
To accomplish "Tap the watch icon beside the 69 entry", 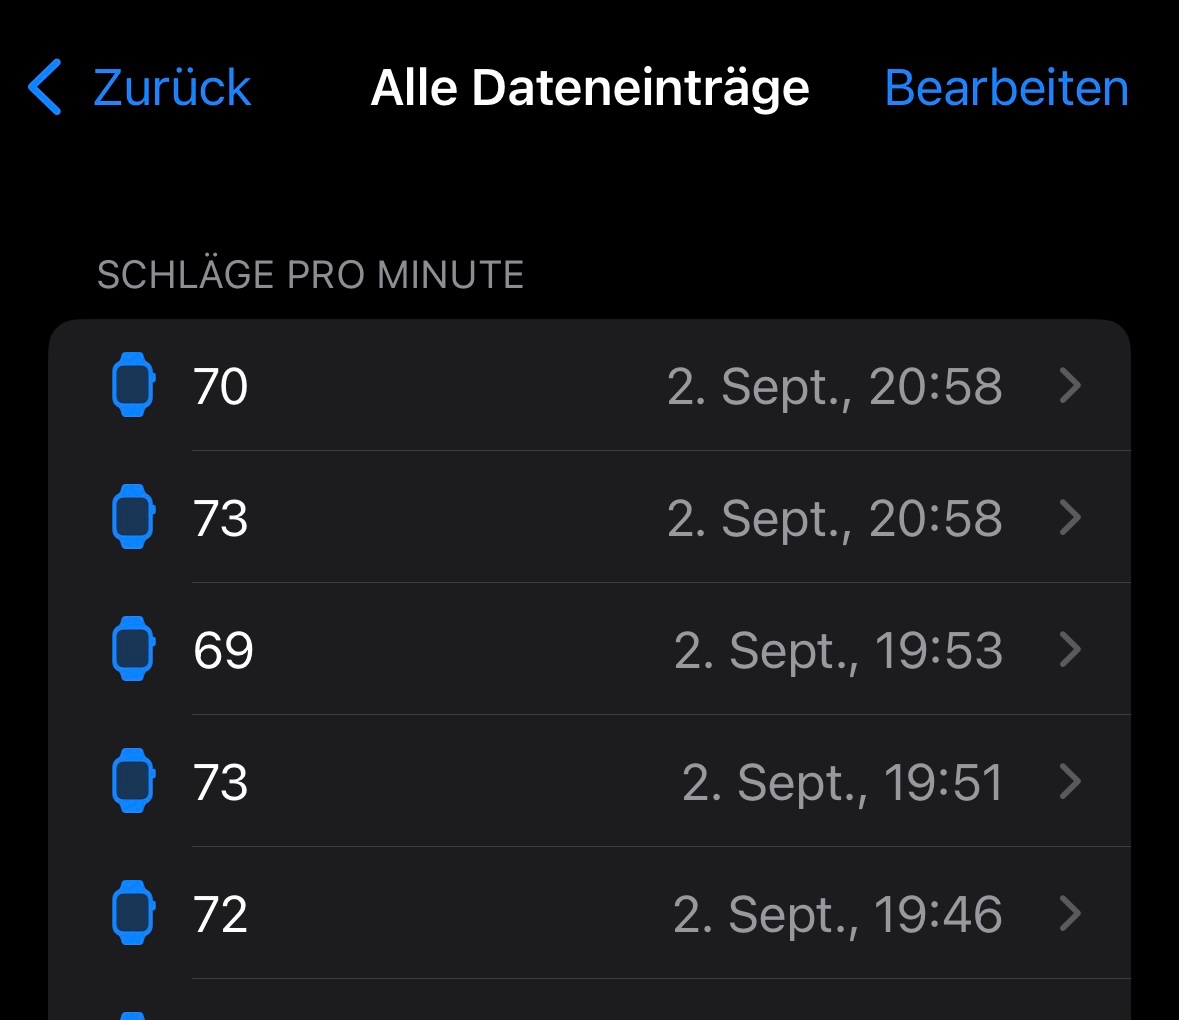I will (133, 649).
